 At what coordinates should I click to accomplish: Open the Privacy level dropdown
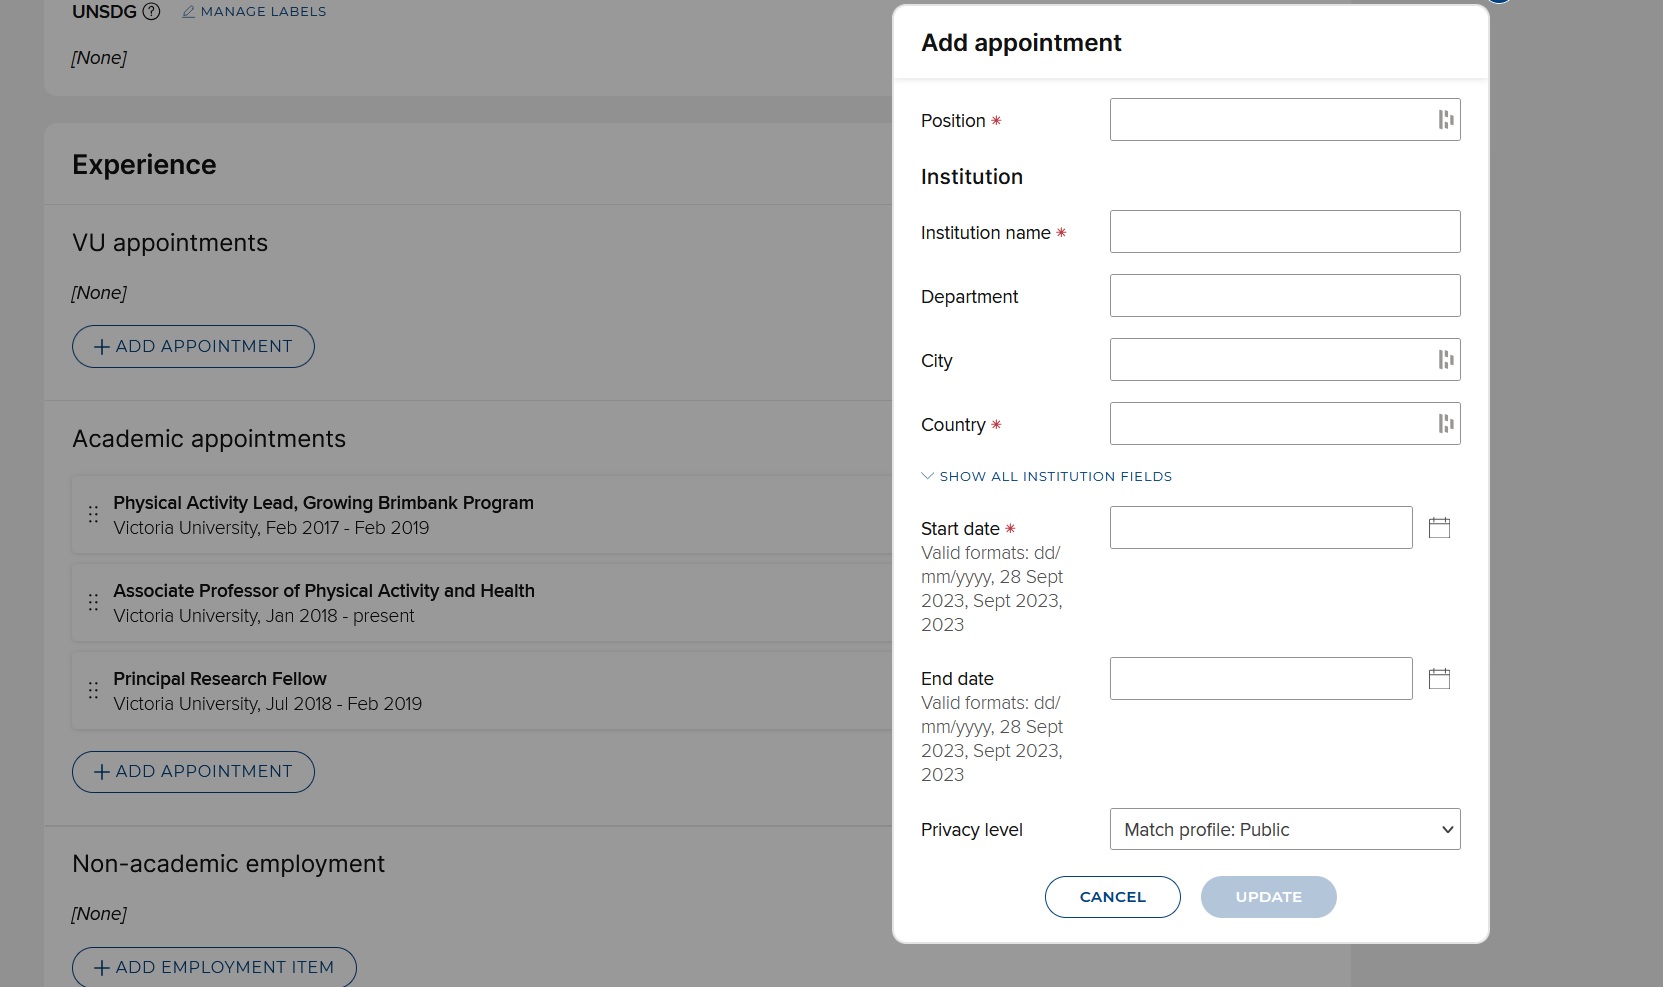[1284, 829]
